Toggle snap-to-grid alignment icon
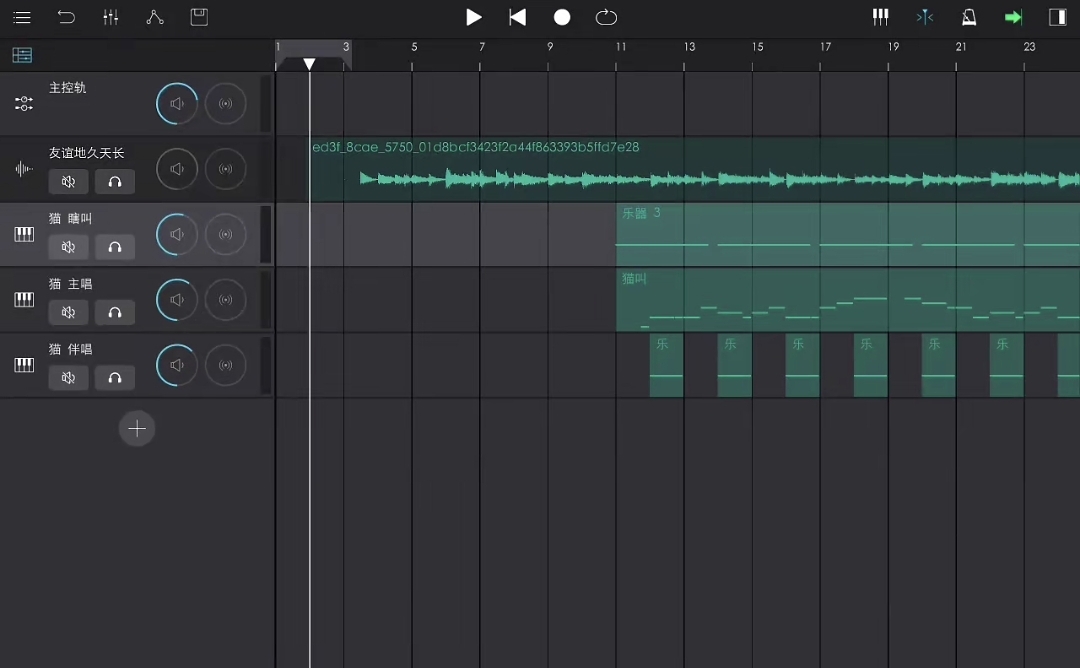 [x=924, y=17]
